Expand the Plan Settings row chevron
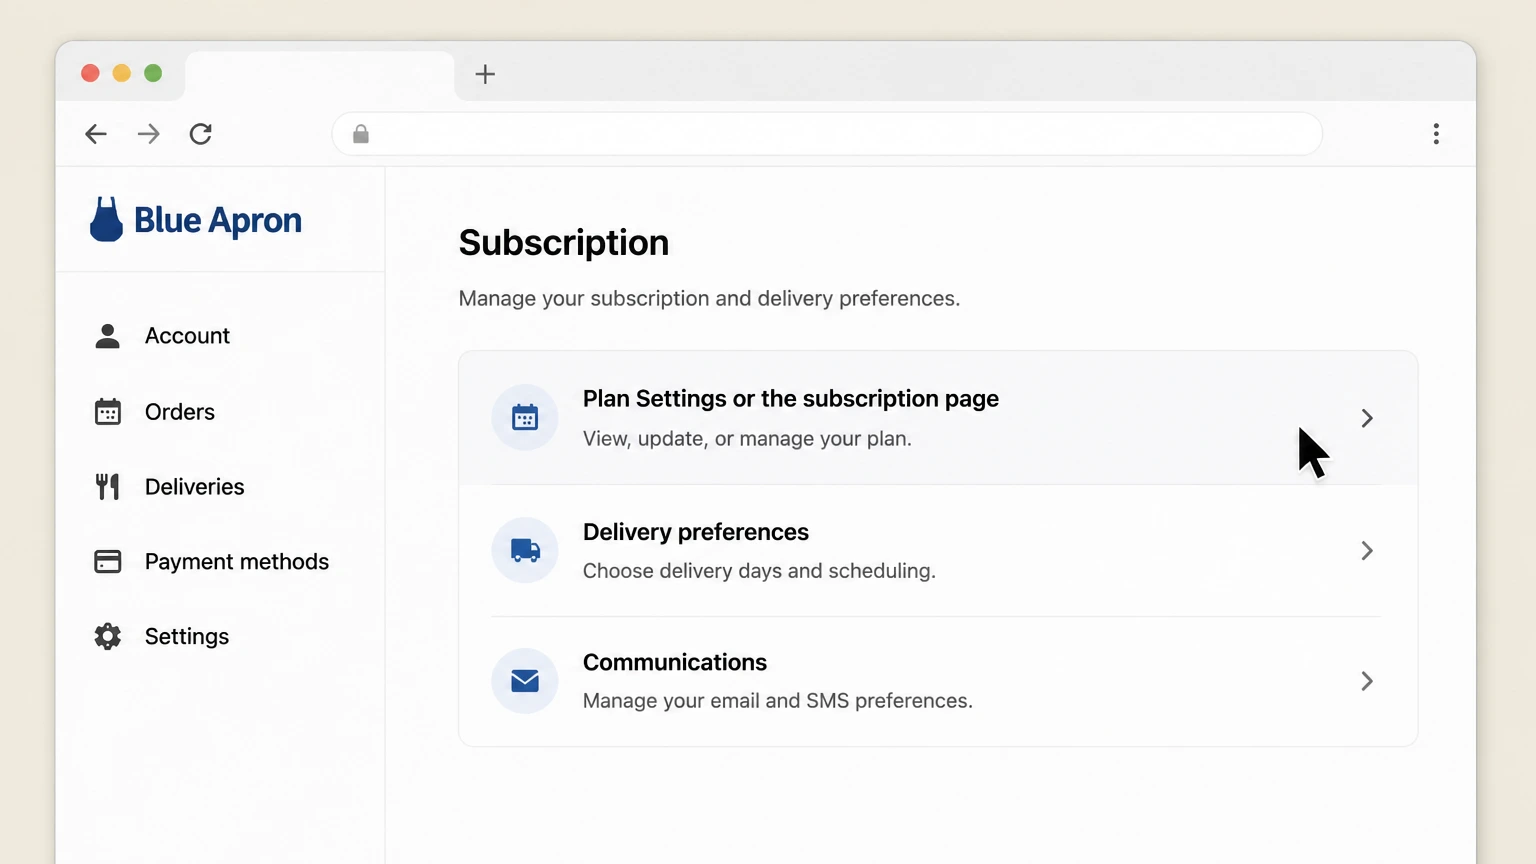The image size is (1536, 864). [x=1367, y=418]
